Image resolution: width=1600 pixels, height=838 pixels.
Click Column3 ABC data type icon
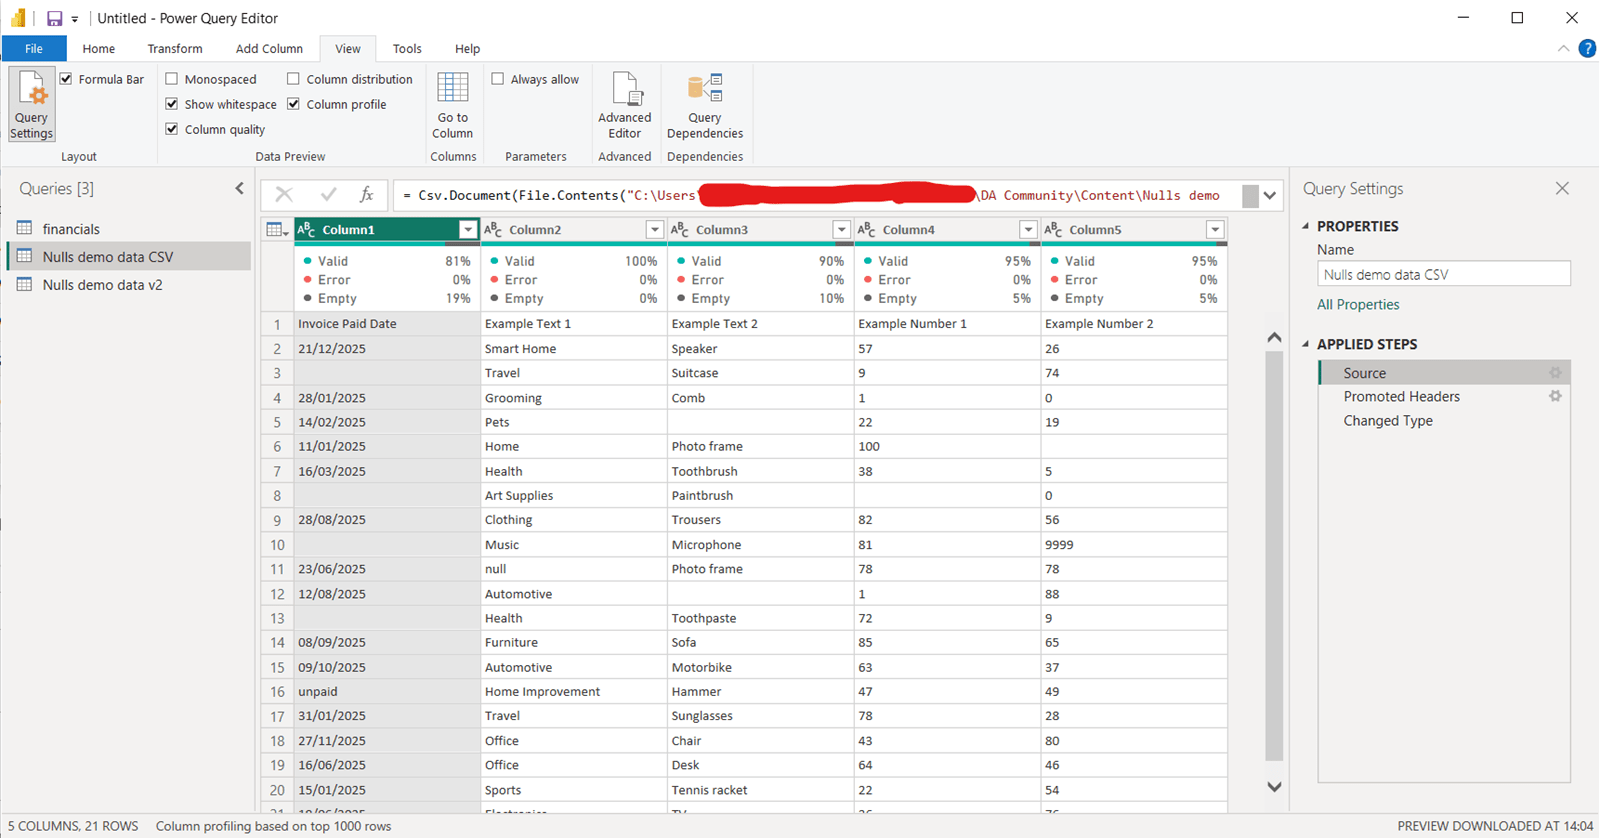point(680,230)
